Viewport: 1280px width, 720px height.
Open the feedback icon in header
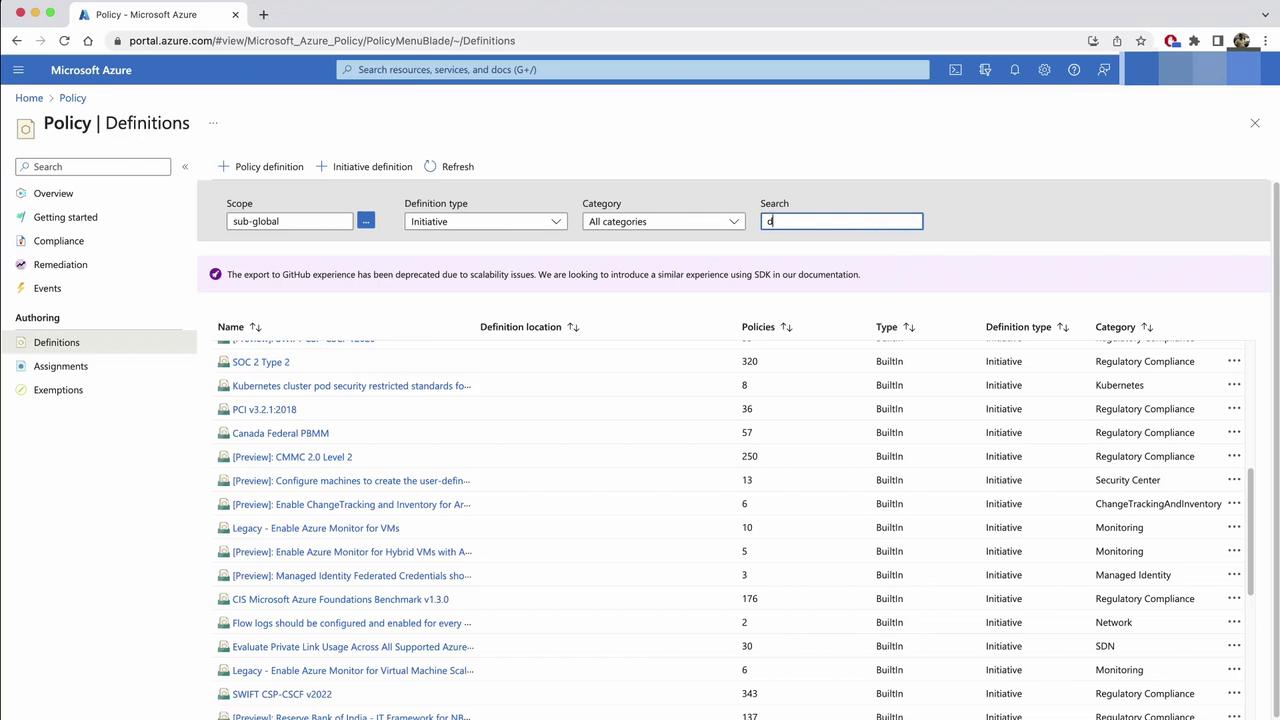[1104, 70]
